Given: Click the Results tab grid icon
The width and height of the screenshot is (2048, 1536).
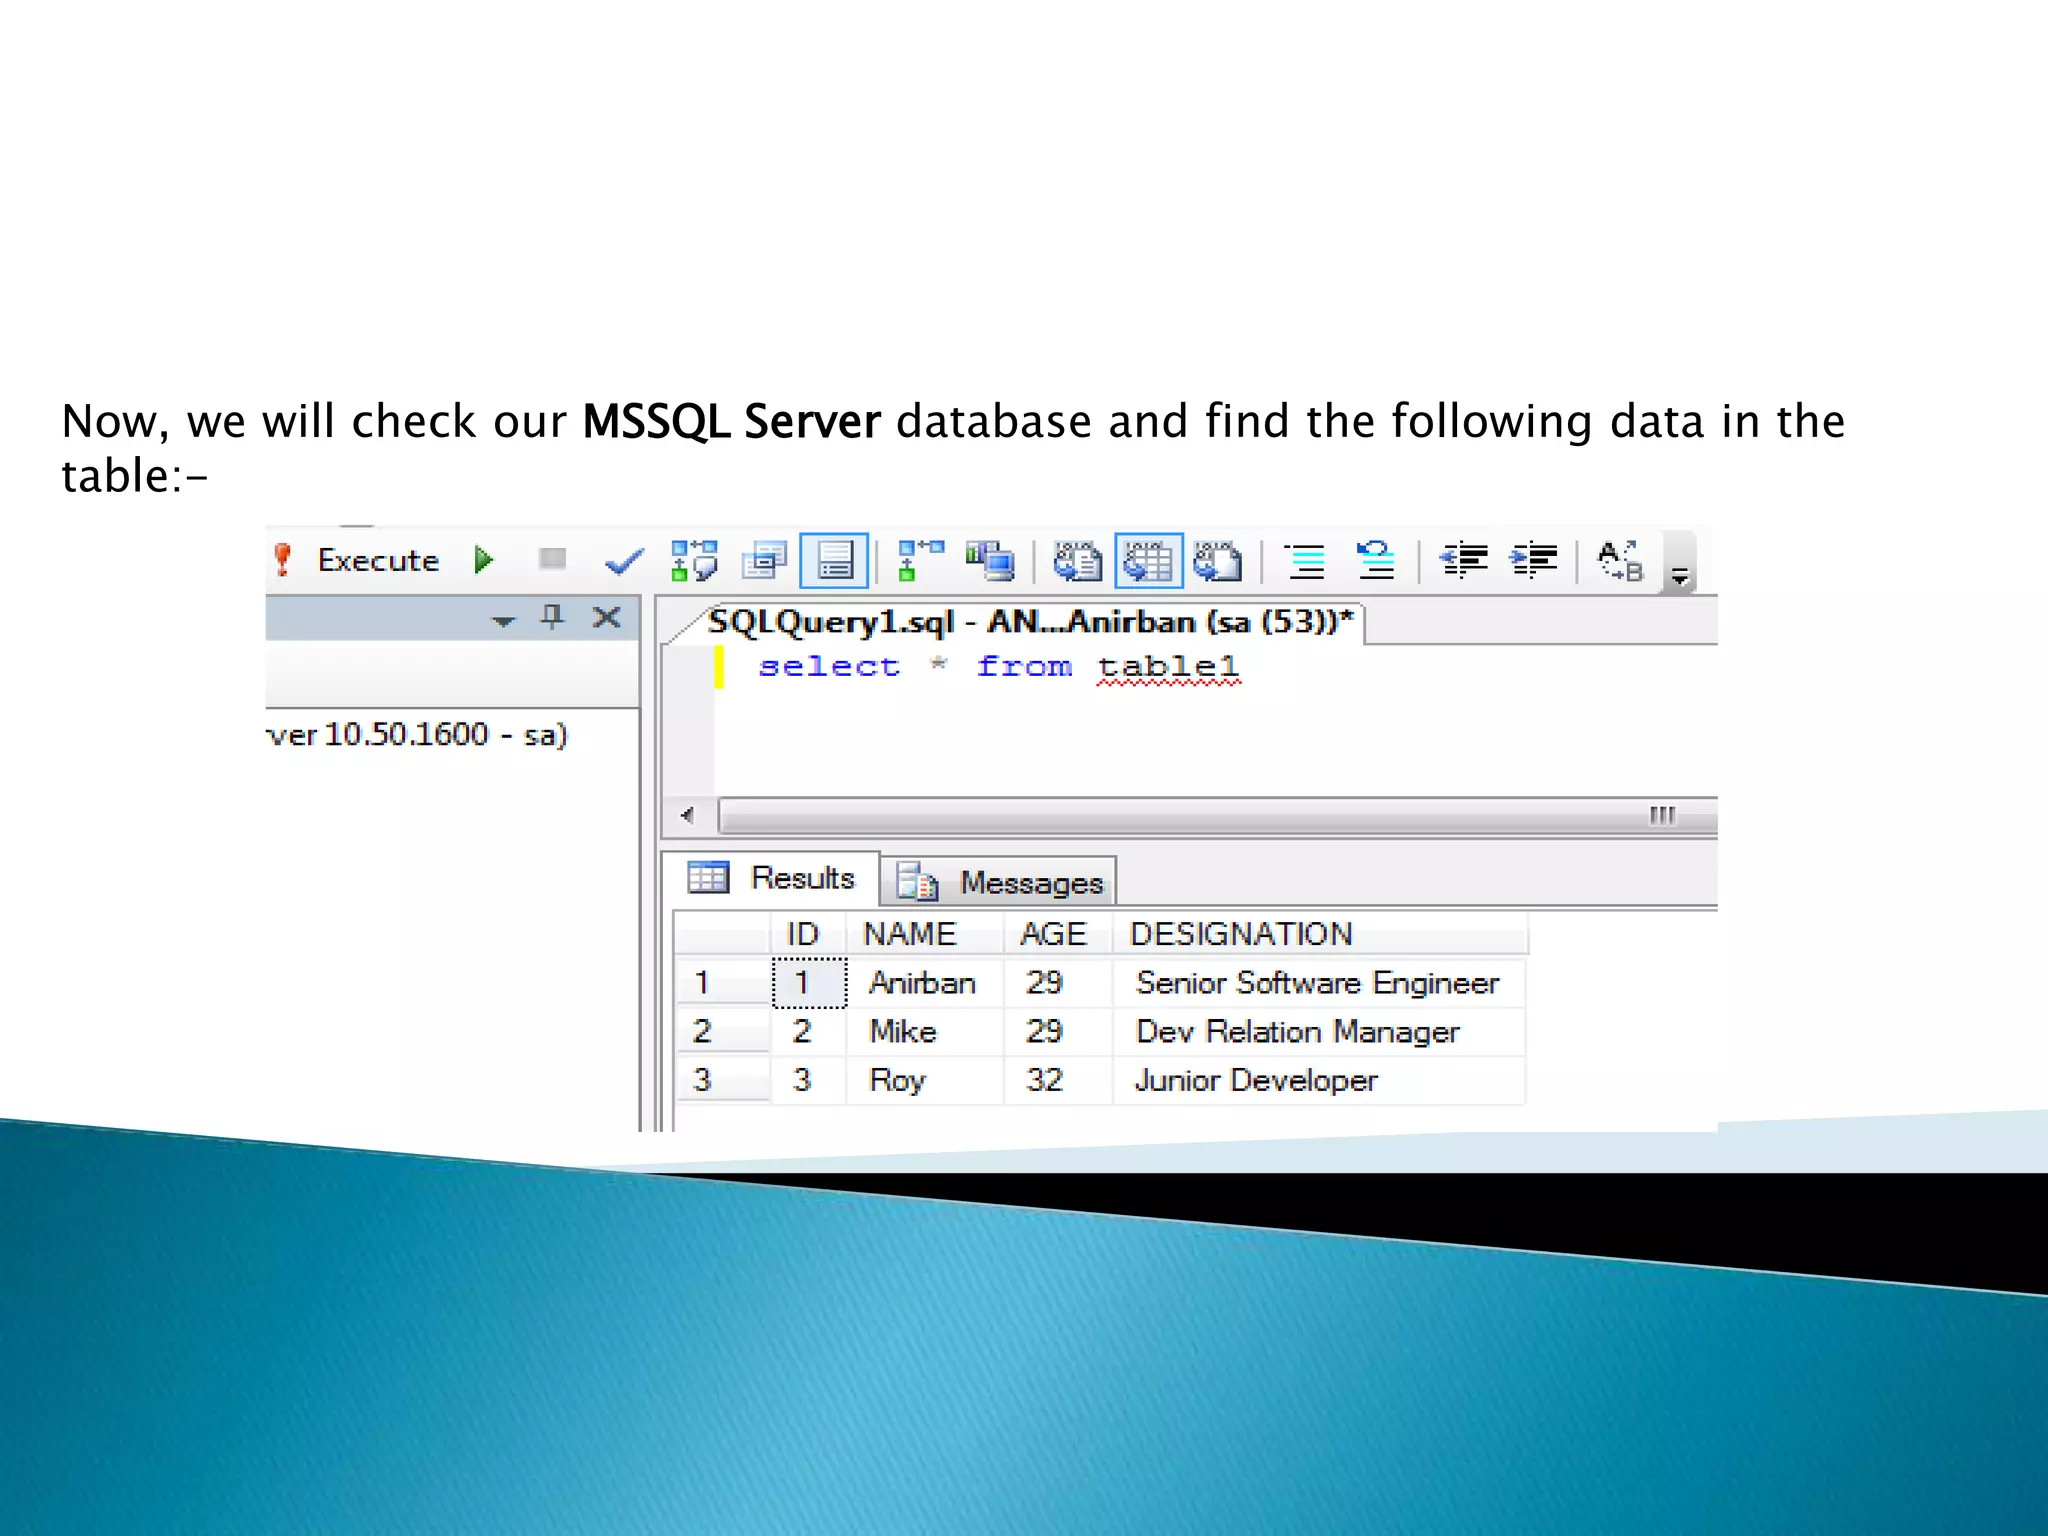Looking at the screenshot, I should tap(708, 877).
